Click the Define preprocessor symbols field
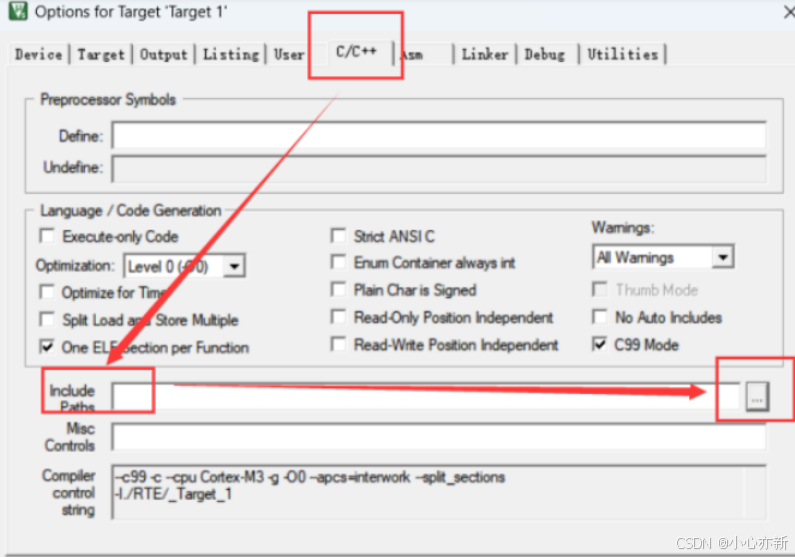 click(x=439, y=135)
